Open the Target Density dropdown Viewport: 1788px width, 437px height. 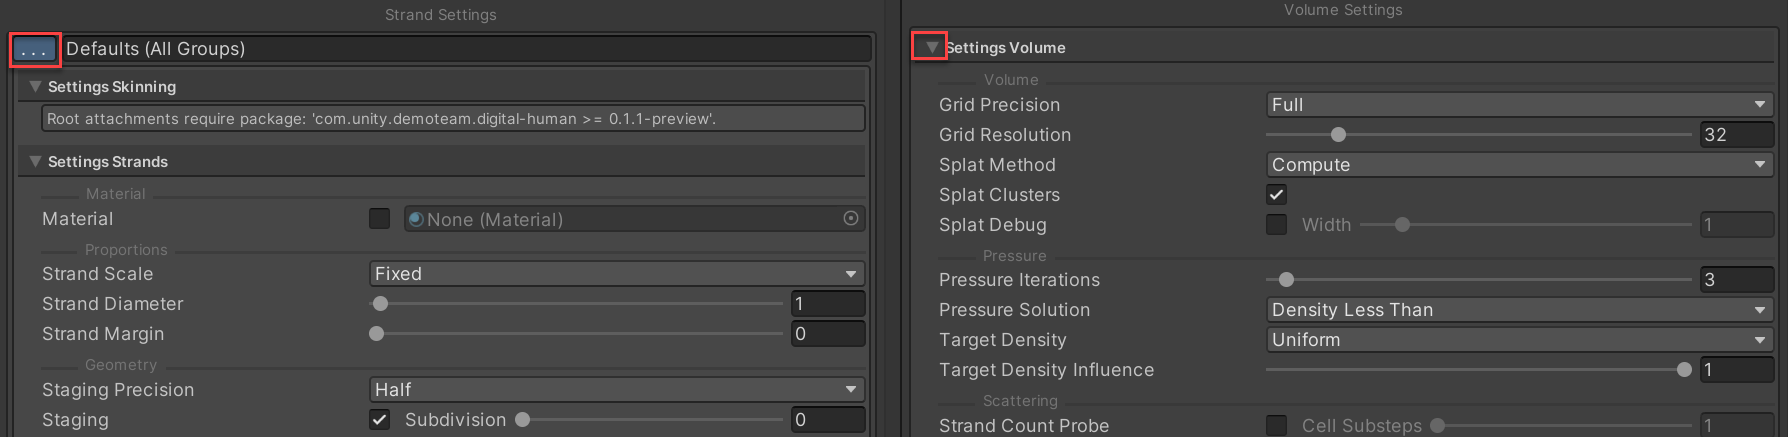1519,340
